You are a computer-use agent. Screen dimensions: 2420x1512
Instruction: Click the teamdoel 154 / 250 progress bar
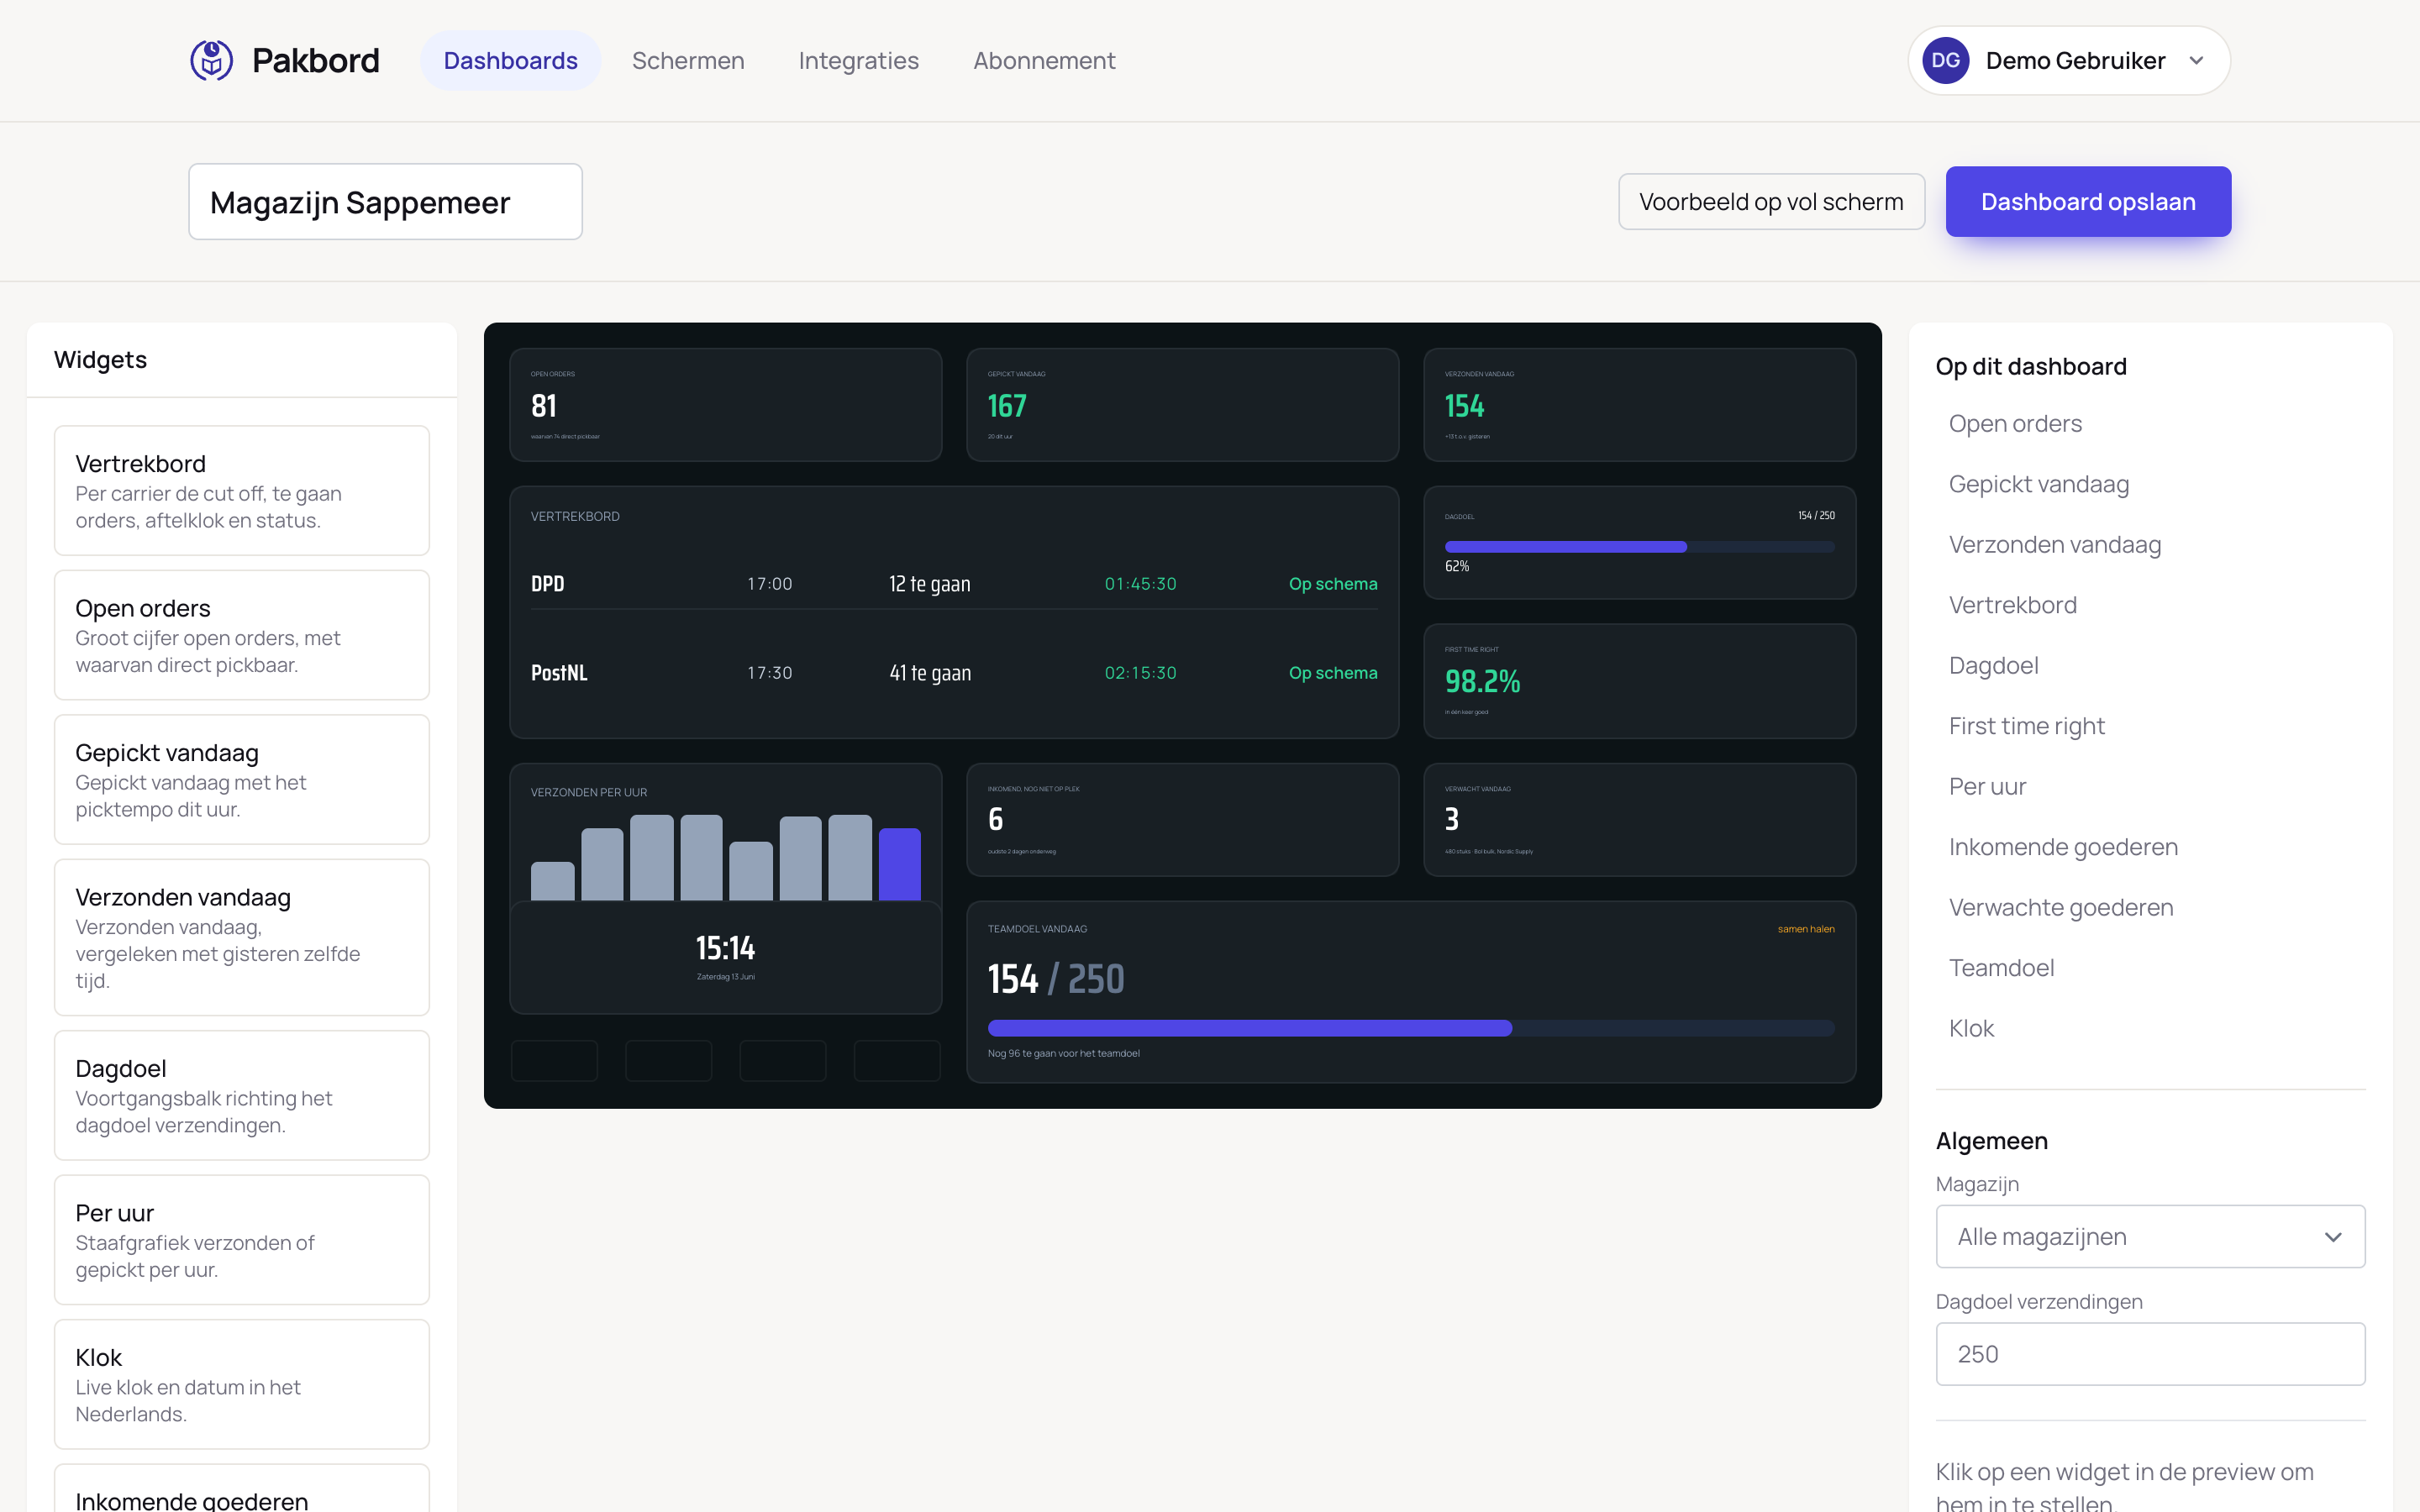click(1410, 1028)
